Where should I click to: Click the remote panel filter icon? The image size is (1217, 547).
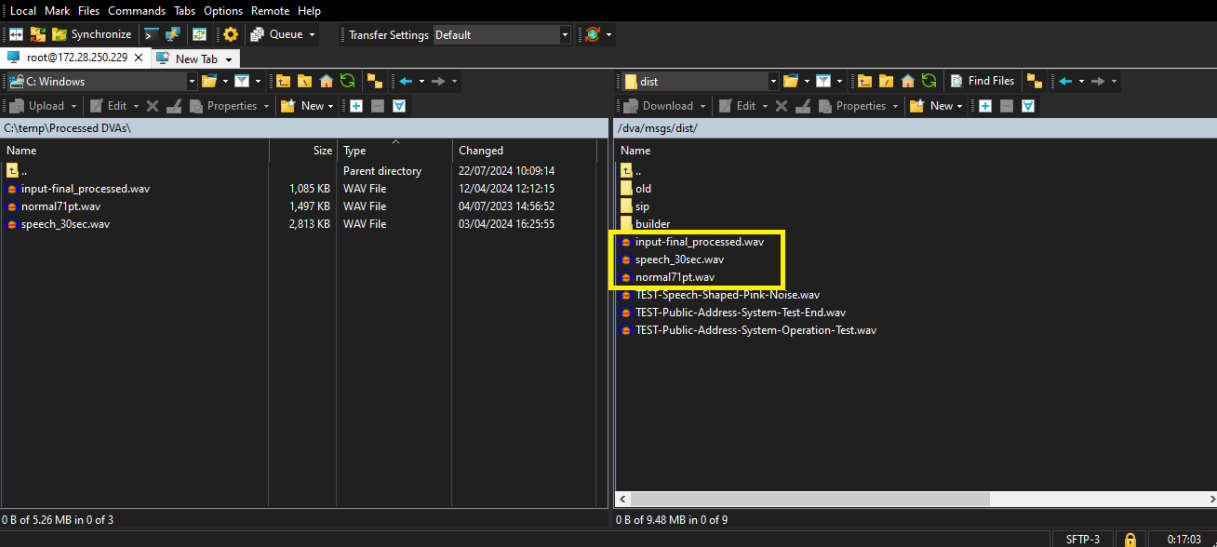823,81
